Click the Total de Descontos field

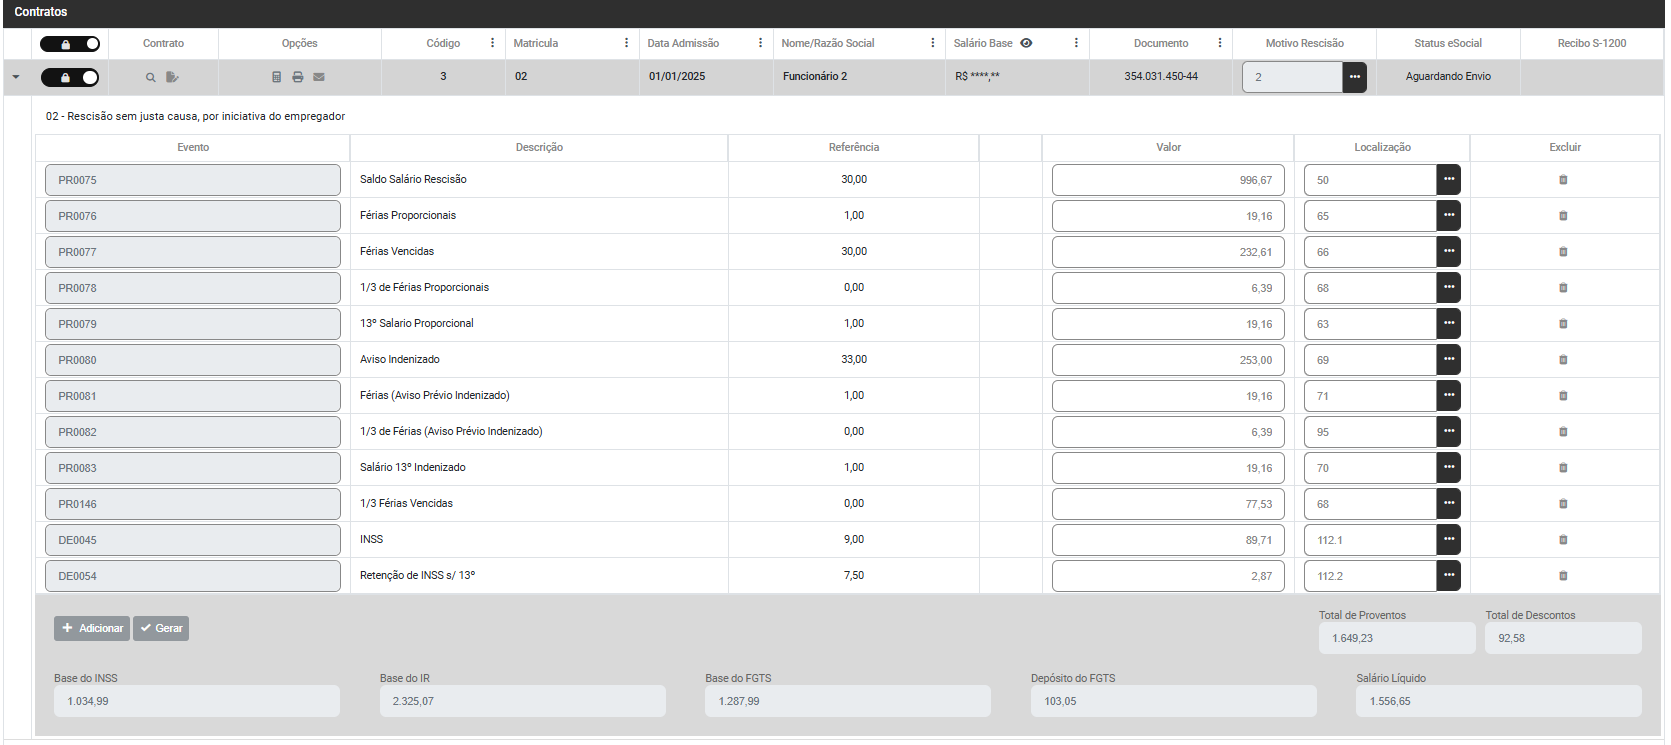[x=1564, y=638]
